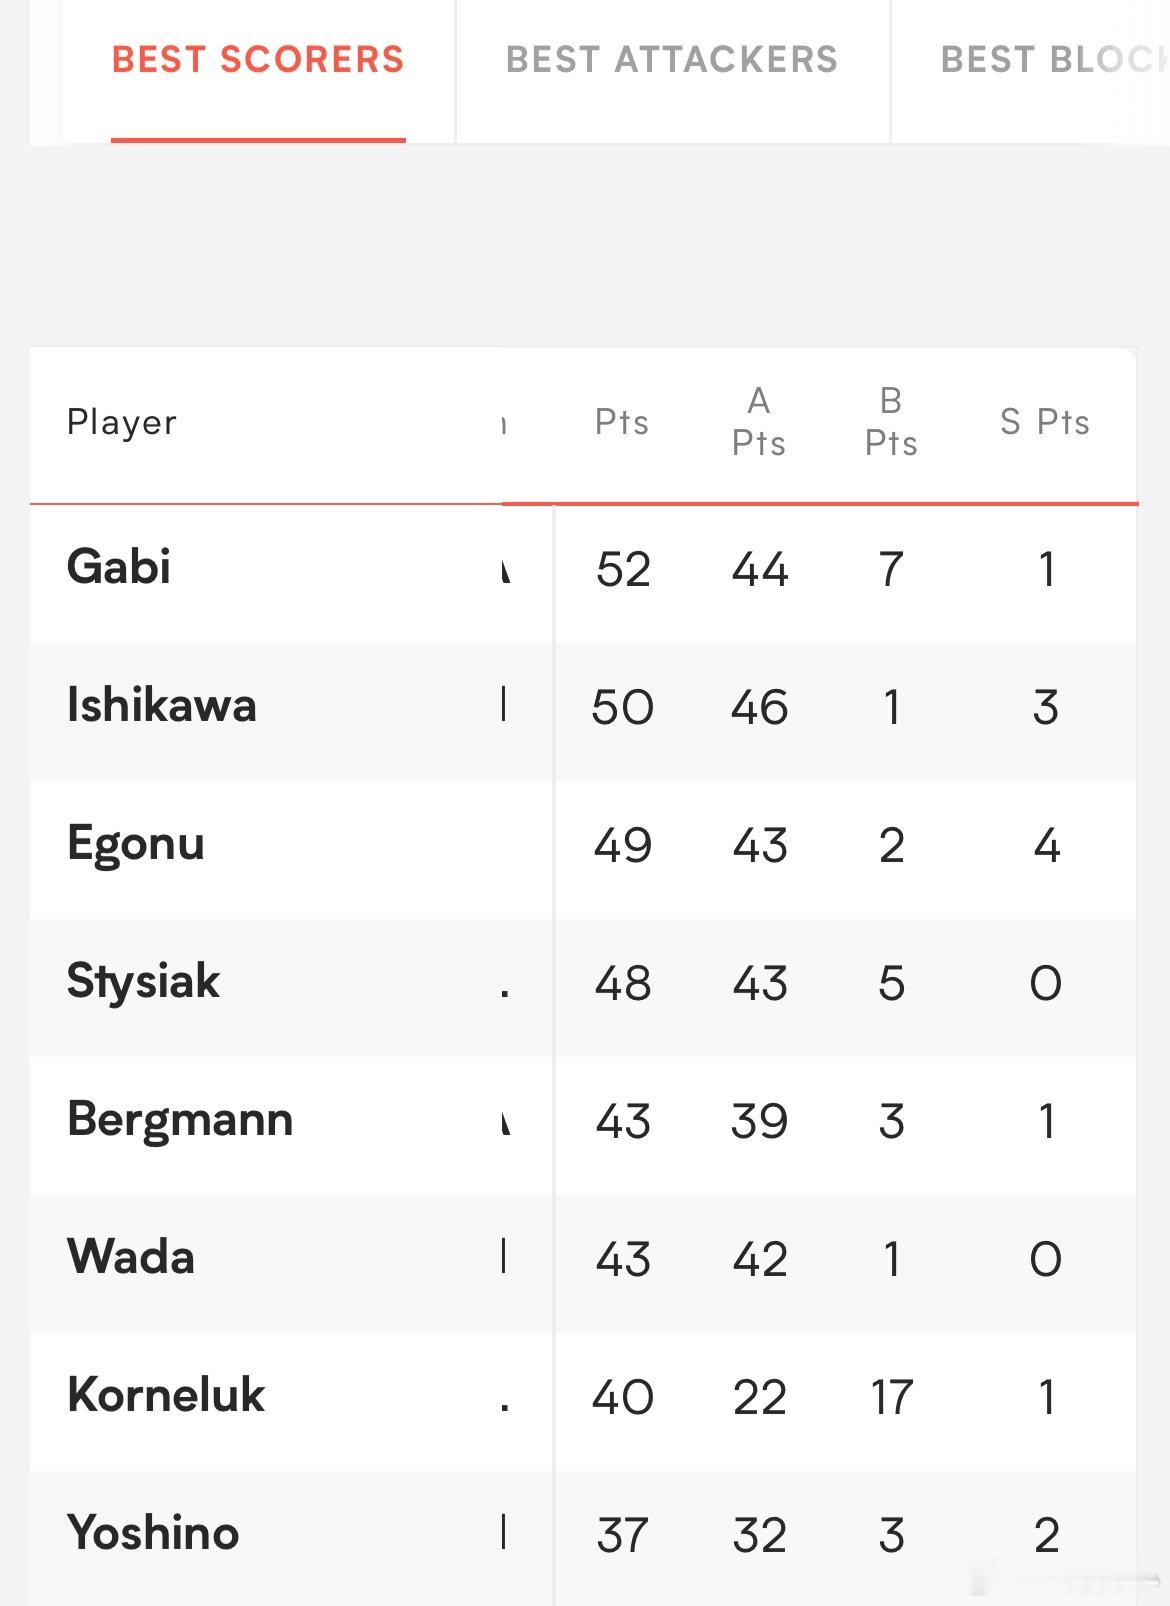Viewport: 1170px width, 1606px height.
Task: Open player Gabi's profile link
Action: point(119,567)
